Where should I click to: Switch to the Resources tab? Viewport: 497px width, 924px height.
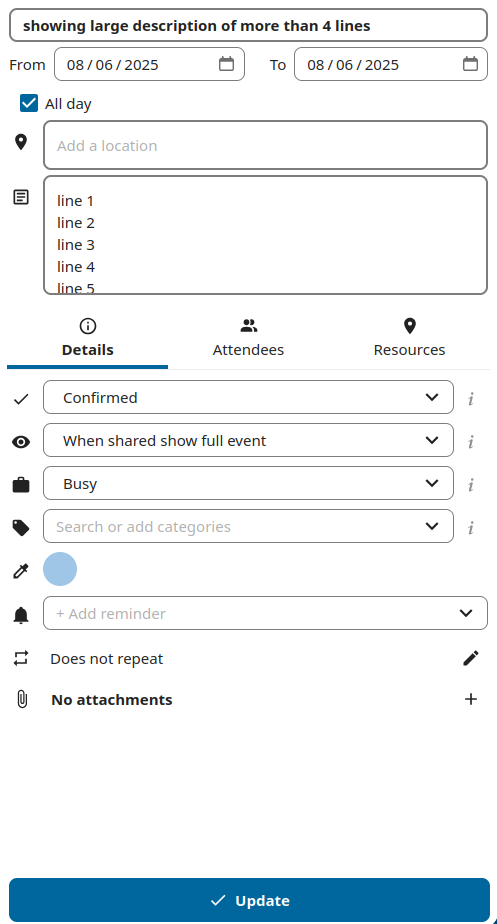click(x=409, y=338)
